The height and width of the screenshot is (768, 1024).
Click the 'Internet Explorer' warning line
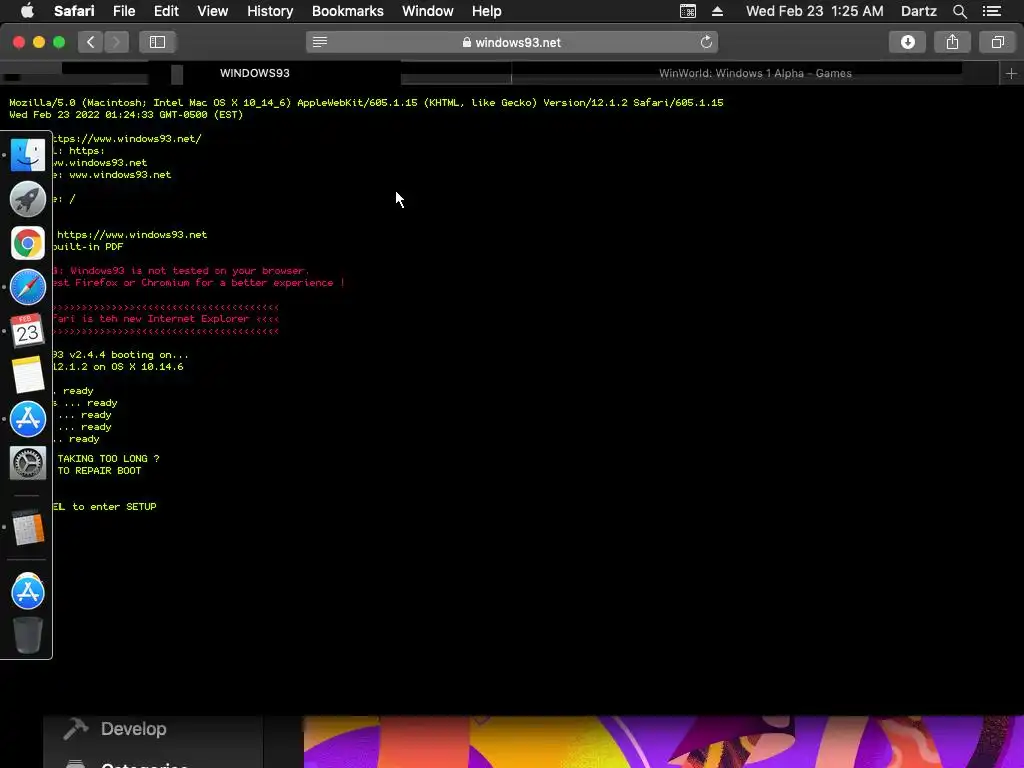click(x=165, y=319)
